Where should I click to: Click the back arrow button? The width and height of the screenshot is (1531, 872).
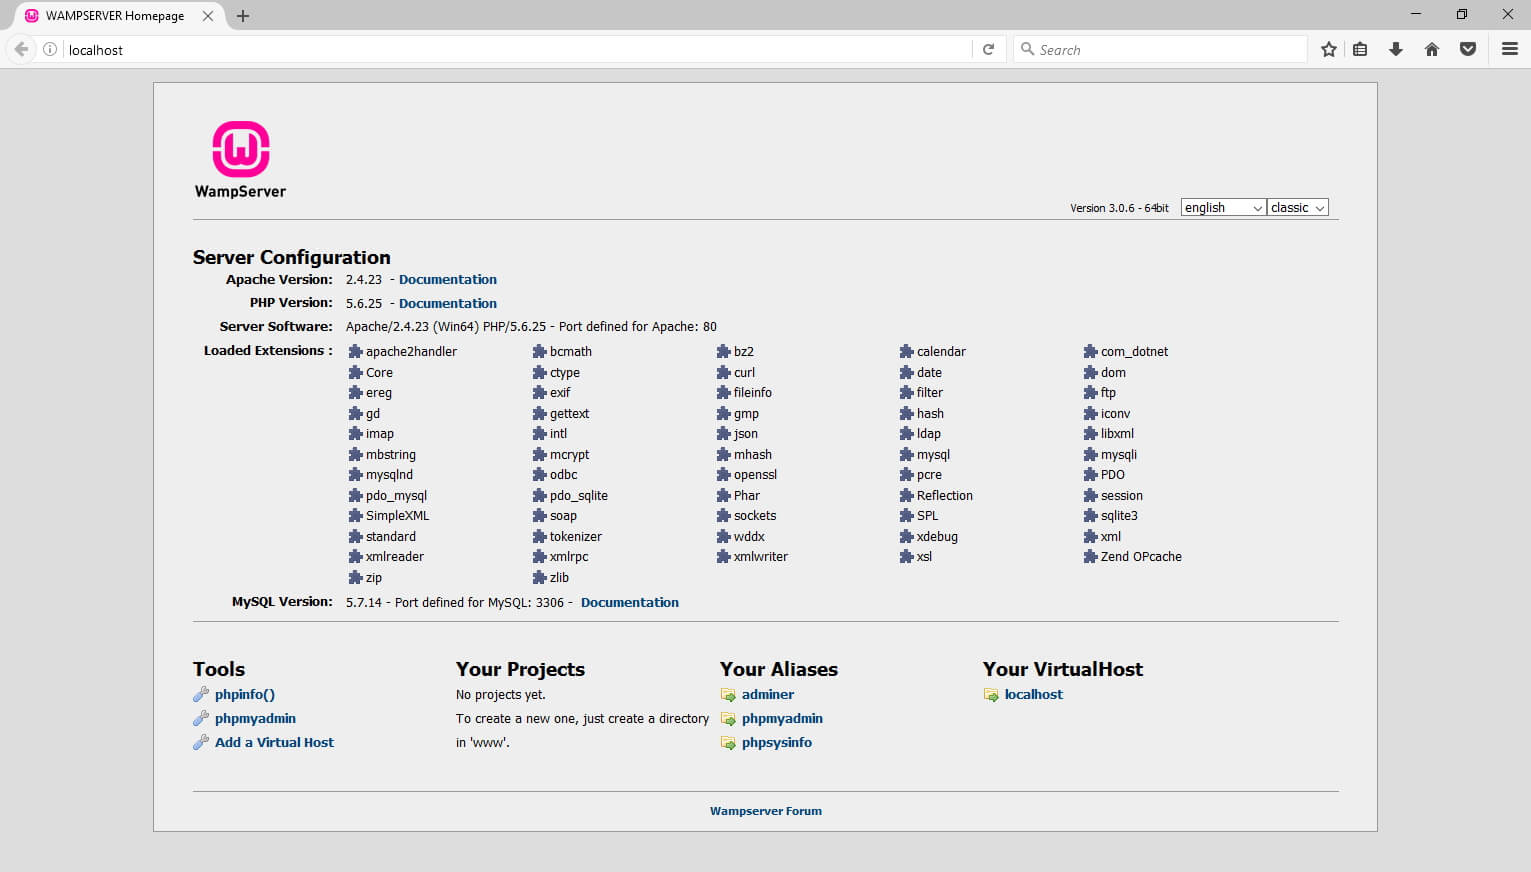(x=21, y=49)
